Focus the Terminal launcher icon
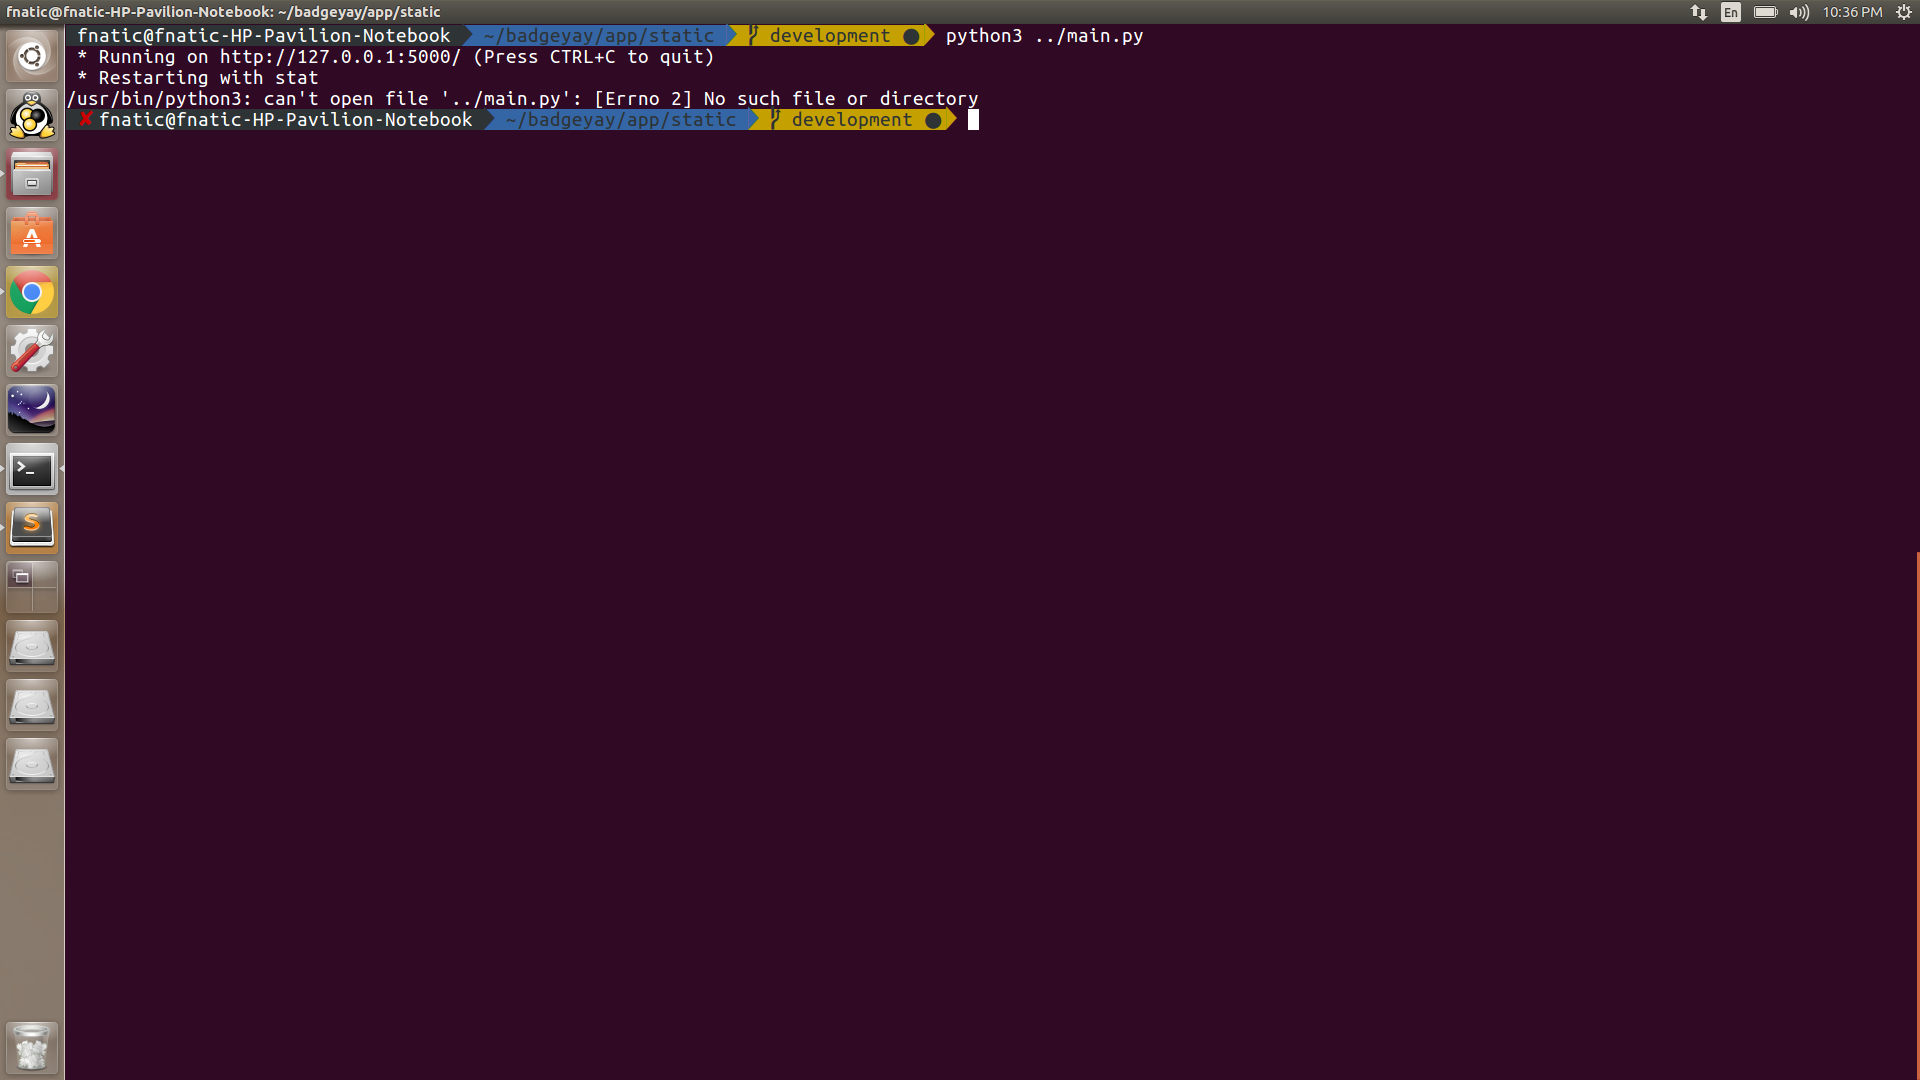1920x1080 pixels. click(32, 470)
